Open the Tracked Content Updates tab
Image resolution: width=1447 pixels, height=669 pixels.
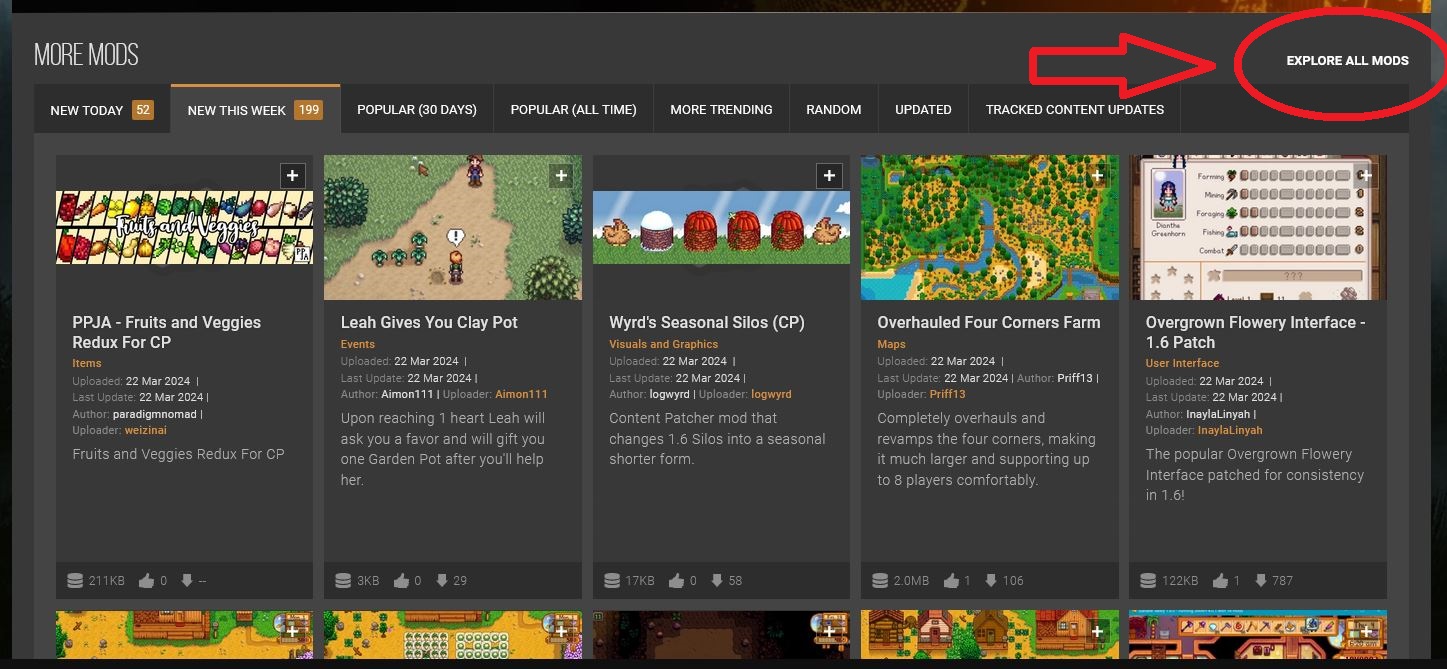click(1075, 110)
